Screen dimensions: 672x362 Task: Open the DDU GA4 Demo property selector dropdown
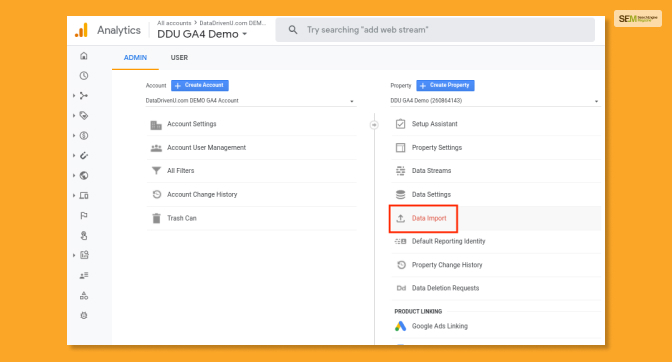coord(202,34)
